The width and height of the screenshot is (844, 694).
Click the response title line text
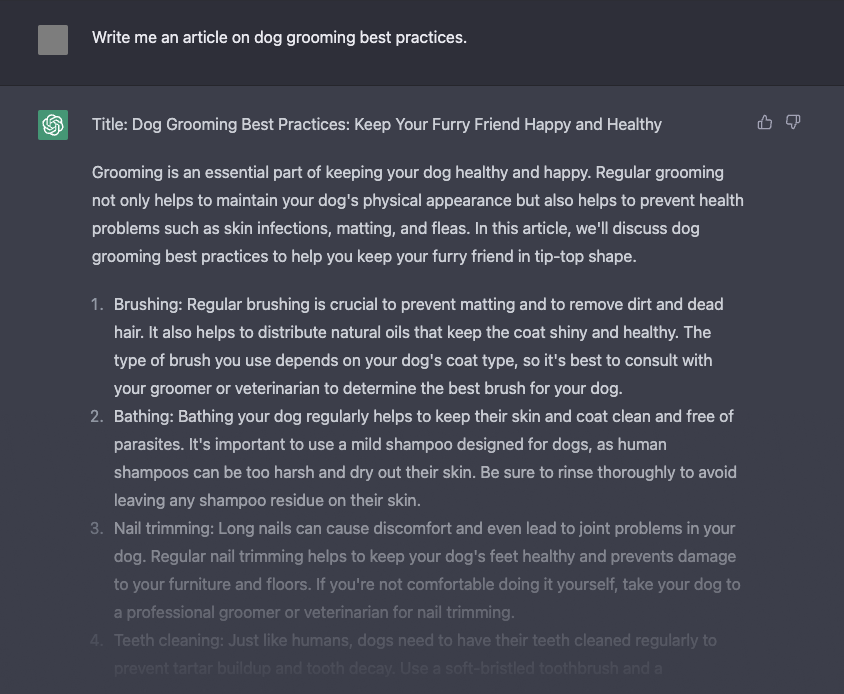tap(377, 124)
